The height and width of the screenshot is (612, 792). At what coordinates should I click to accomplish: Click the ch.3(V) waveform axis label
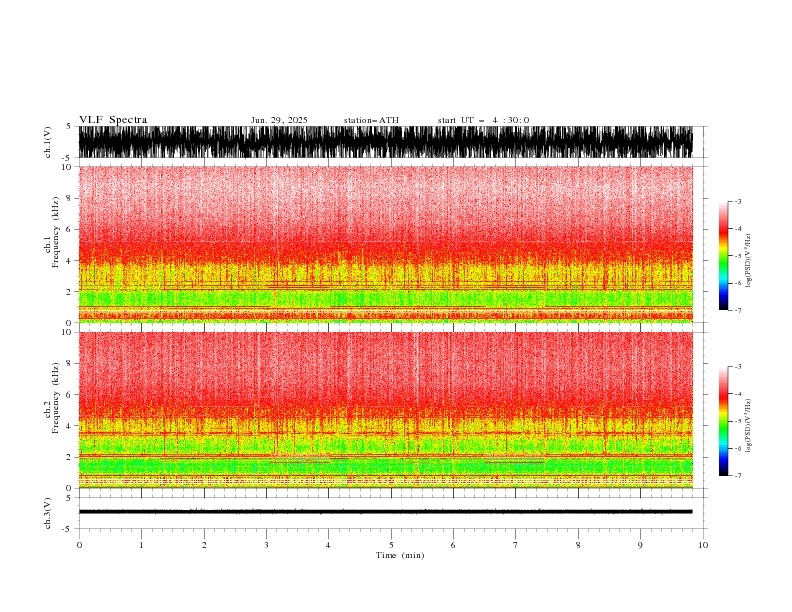point(48,513)
